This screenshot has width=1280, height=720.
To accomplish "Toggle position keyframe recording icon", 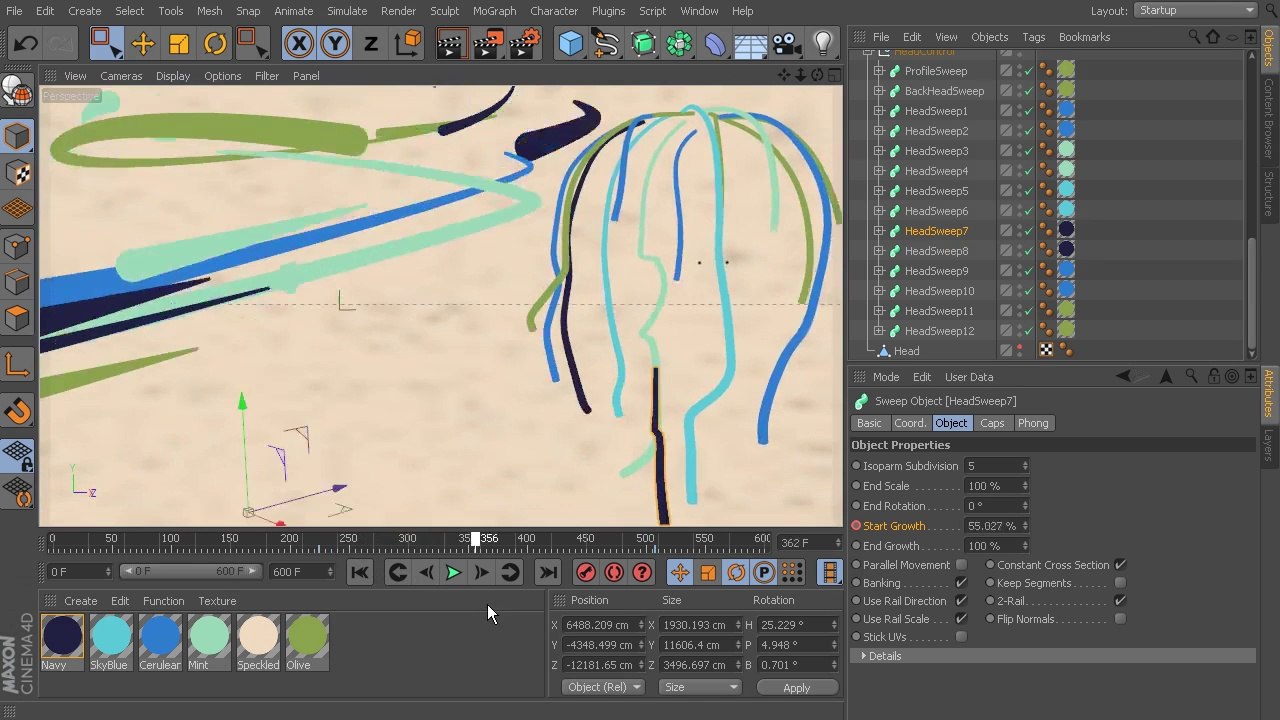I will [x=680, y=572].
